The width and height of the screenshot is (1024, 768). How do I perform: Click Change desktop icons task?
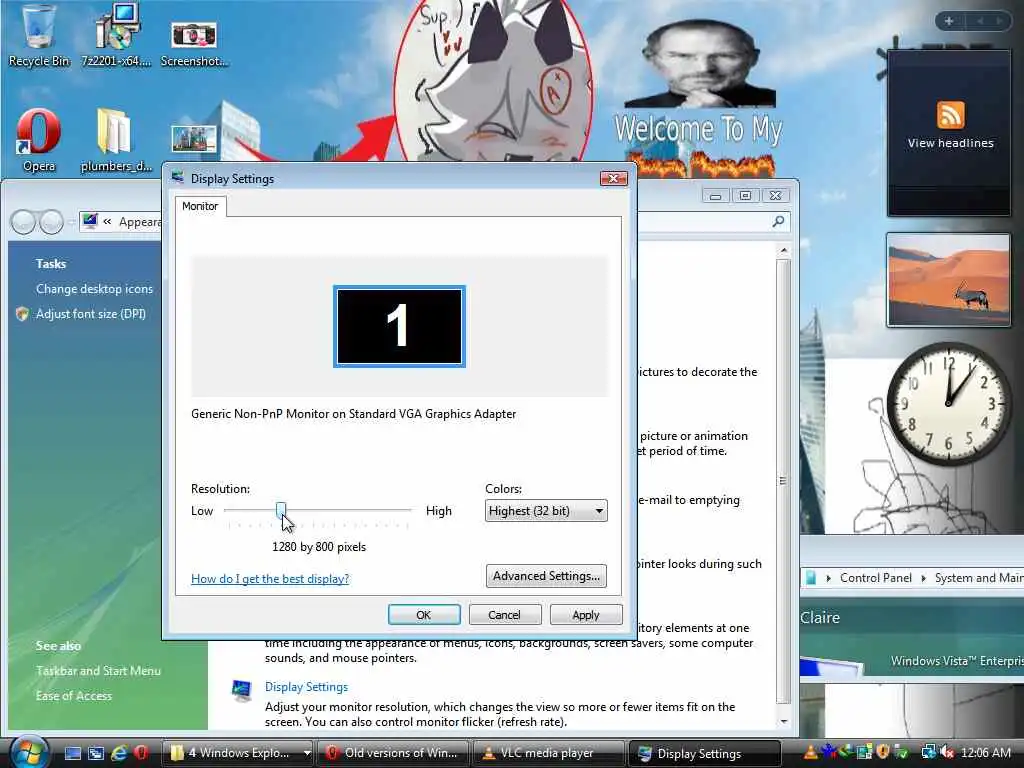pyautogui.click(x=95, y=289)
